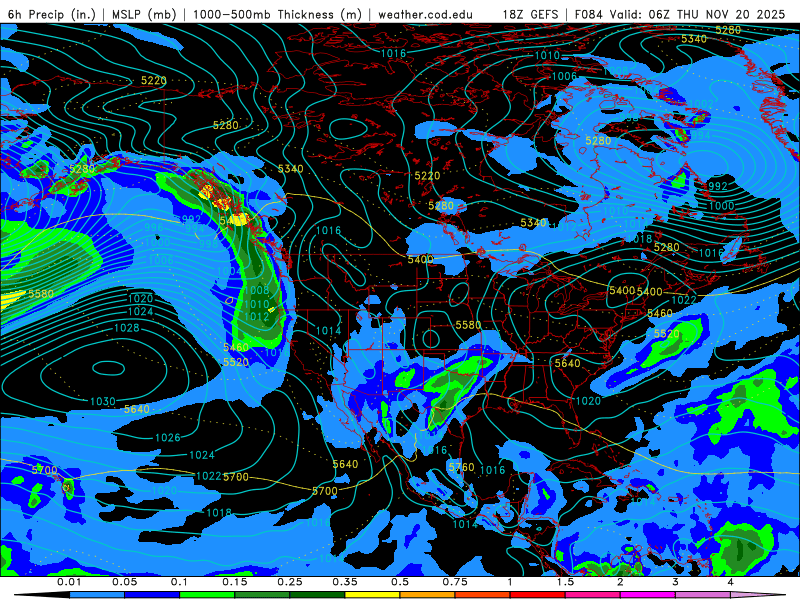Select the 0.05 value on the precip legend

click(124, 582)
